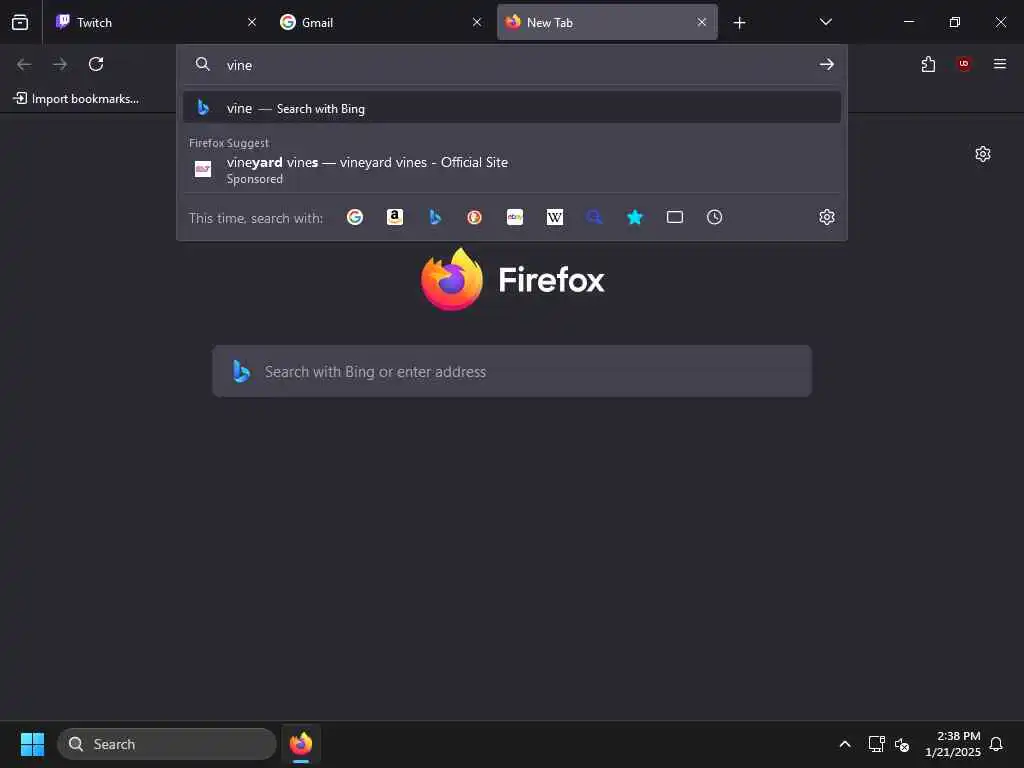Show hidden system tray icons
The width and height of the screenshot is (1024, 768).
tap(844, 744)
